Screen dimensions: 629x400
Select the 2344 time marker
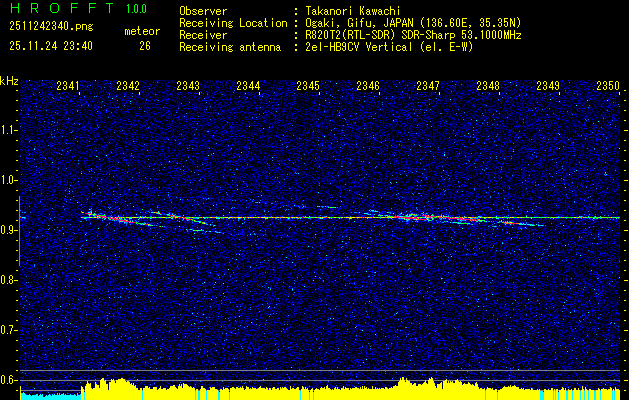click(x=248, y=87)
